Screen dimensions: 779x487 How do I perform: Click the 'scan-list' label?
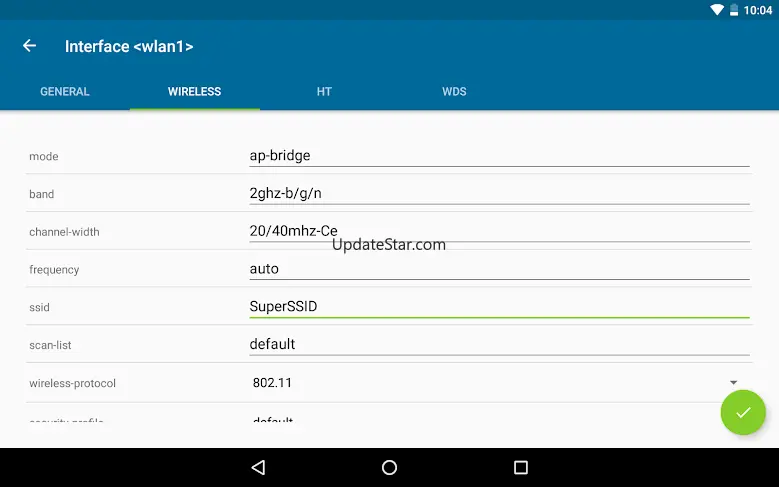point(50,345)
